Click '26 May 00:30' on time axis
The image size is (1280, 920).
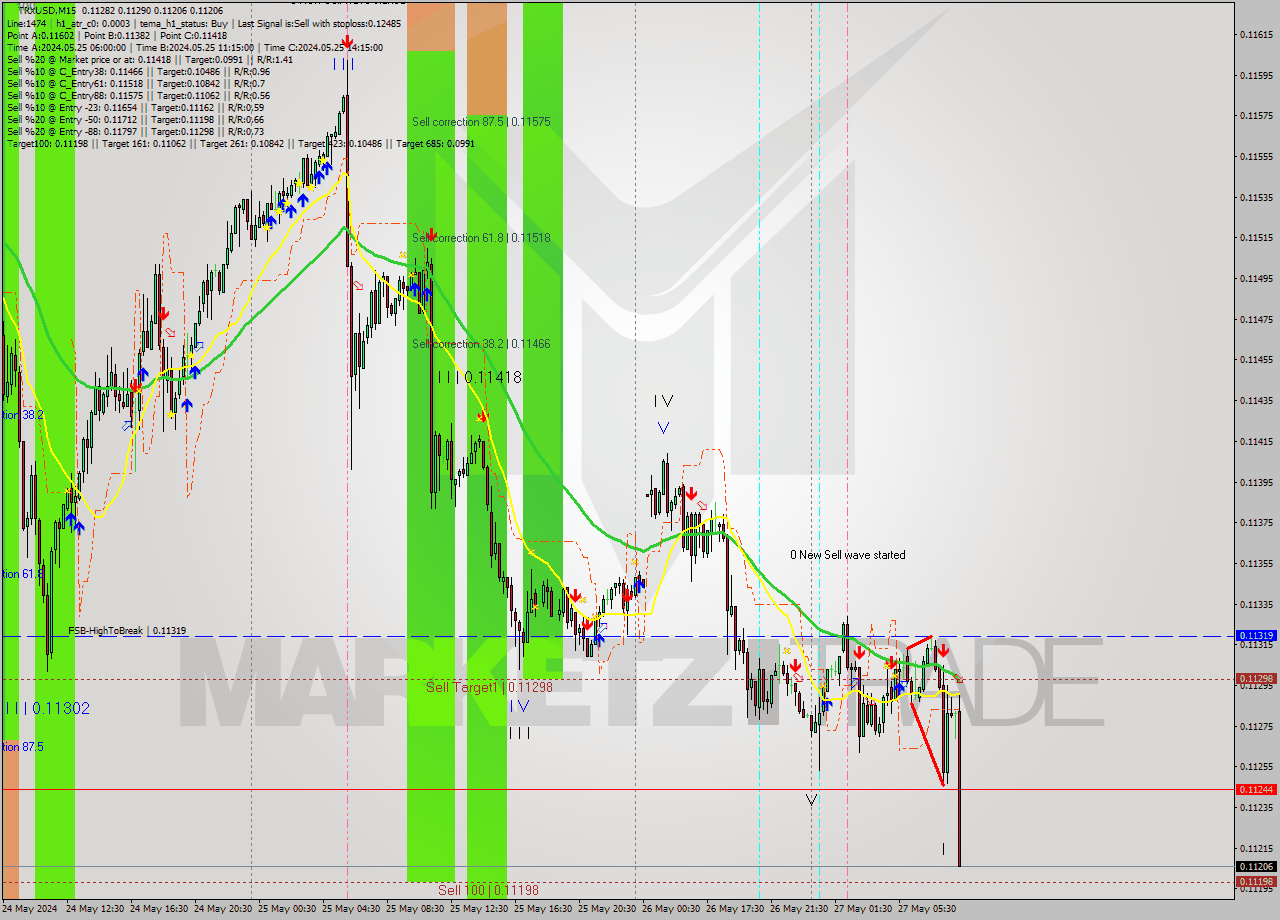pos(671,909)
